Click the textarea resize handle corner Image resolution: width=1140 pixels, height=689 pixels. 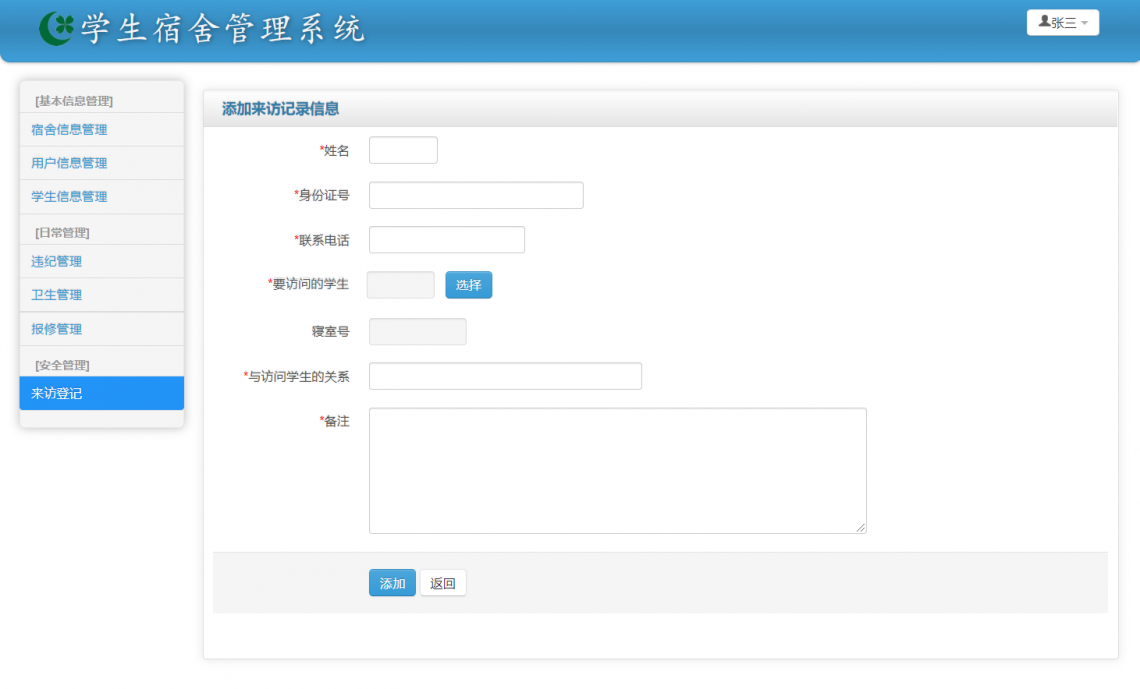tap(861, 528)
